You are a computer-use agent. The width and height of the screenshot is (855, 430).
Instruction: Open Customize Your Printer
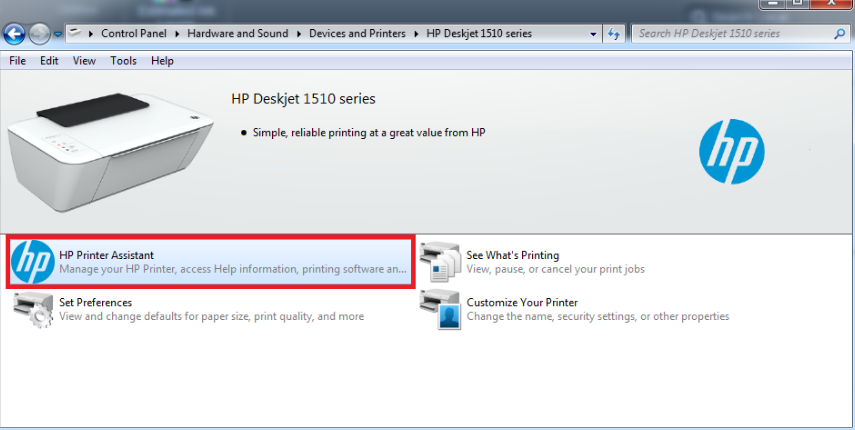522,302
